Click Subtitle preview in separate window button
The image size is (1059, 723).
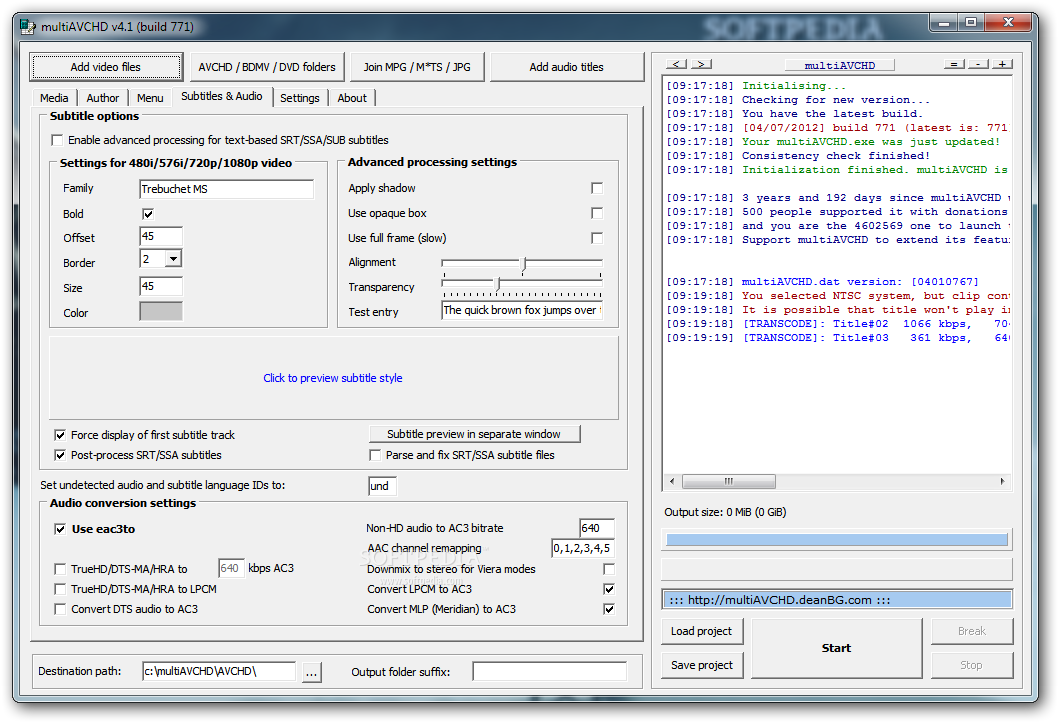pos(474,434)
